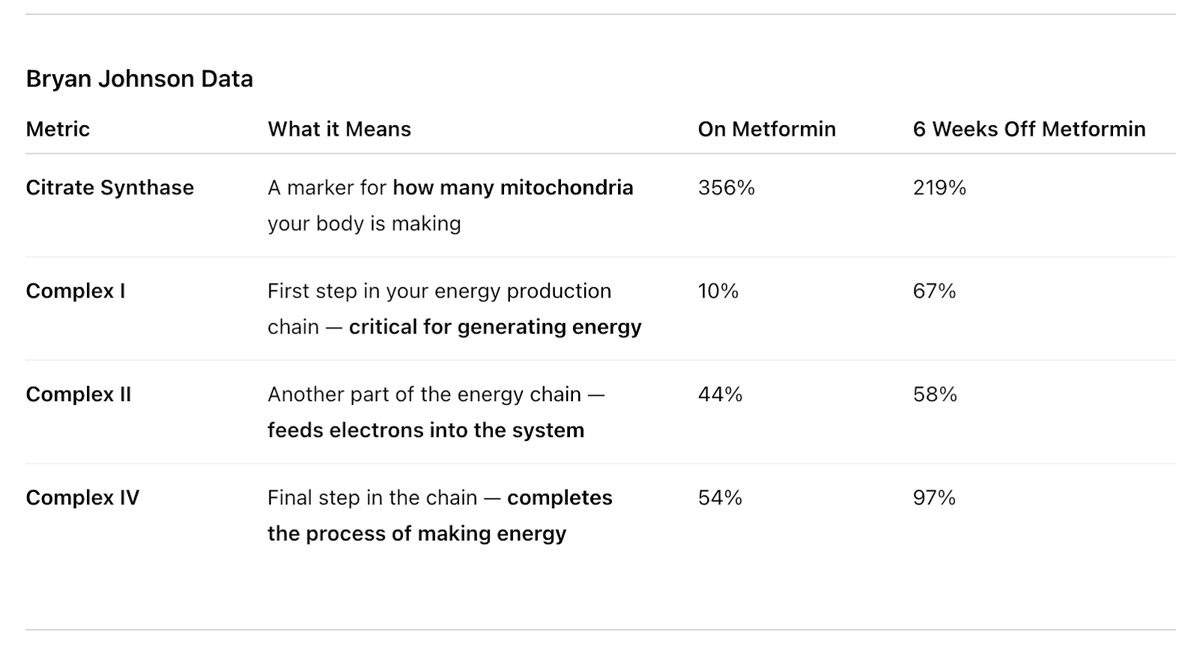Select the "Citrate Synthase" row label
The width and height of the screenshot is (1200, 650).
[x=110, y=188]
